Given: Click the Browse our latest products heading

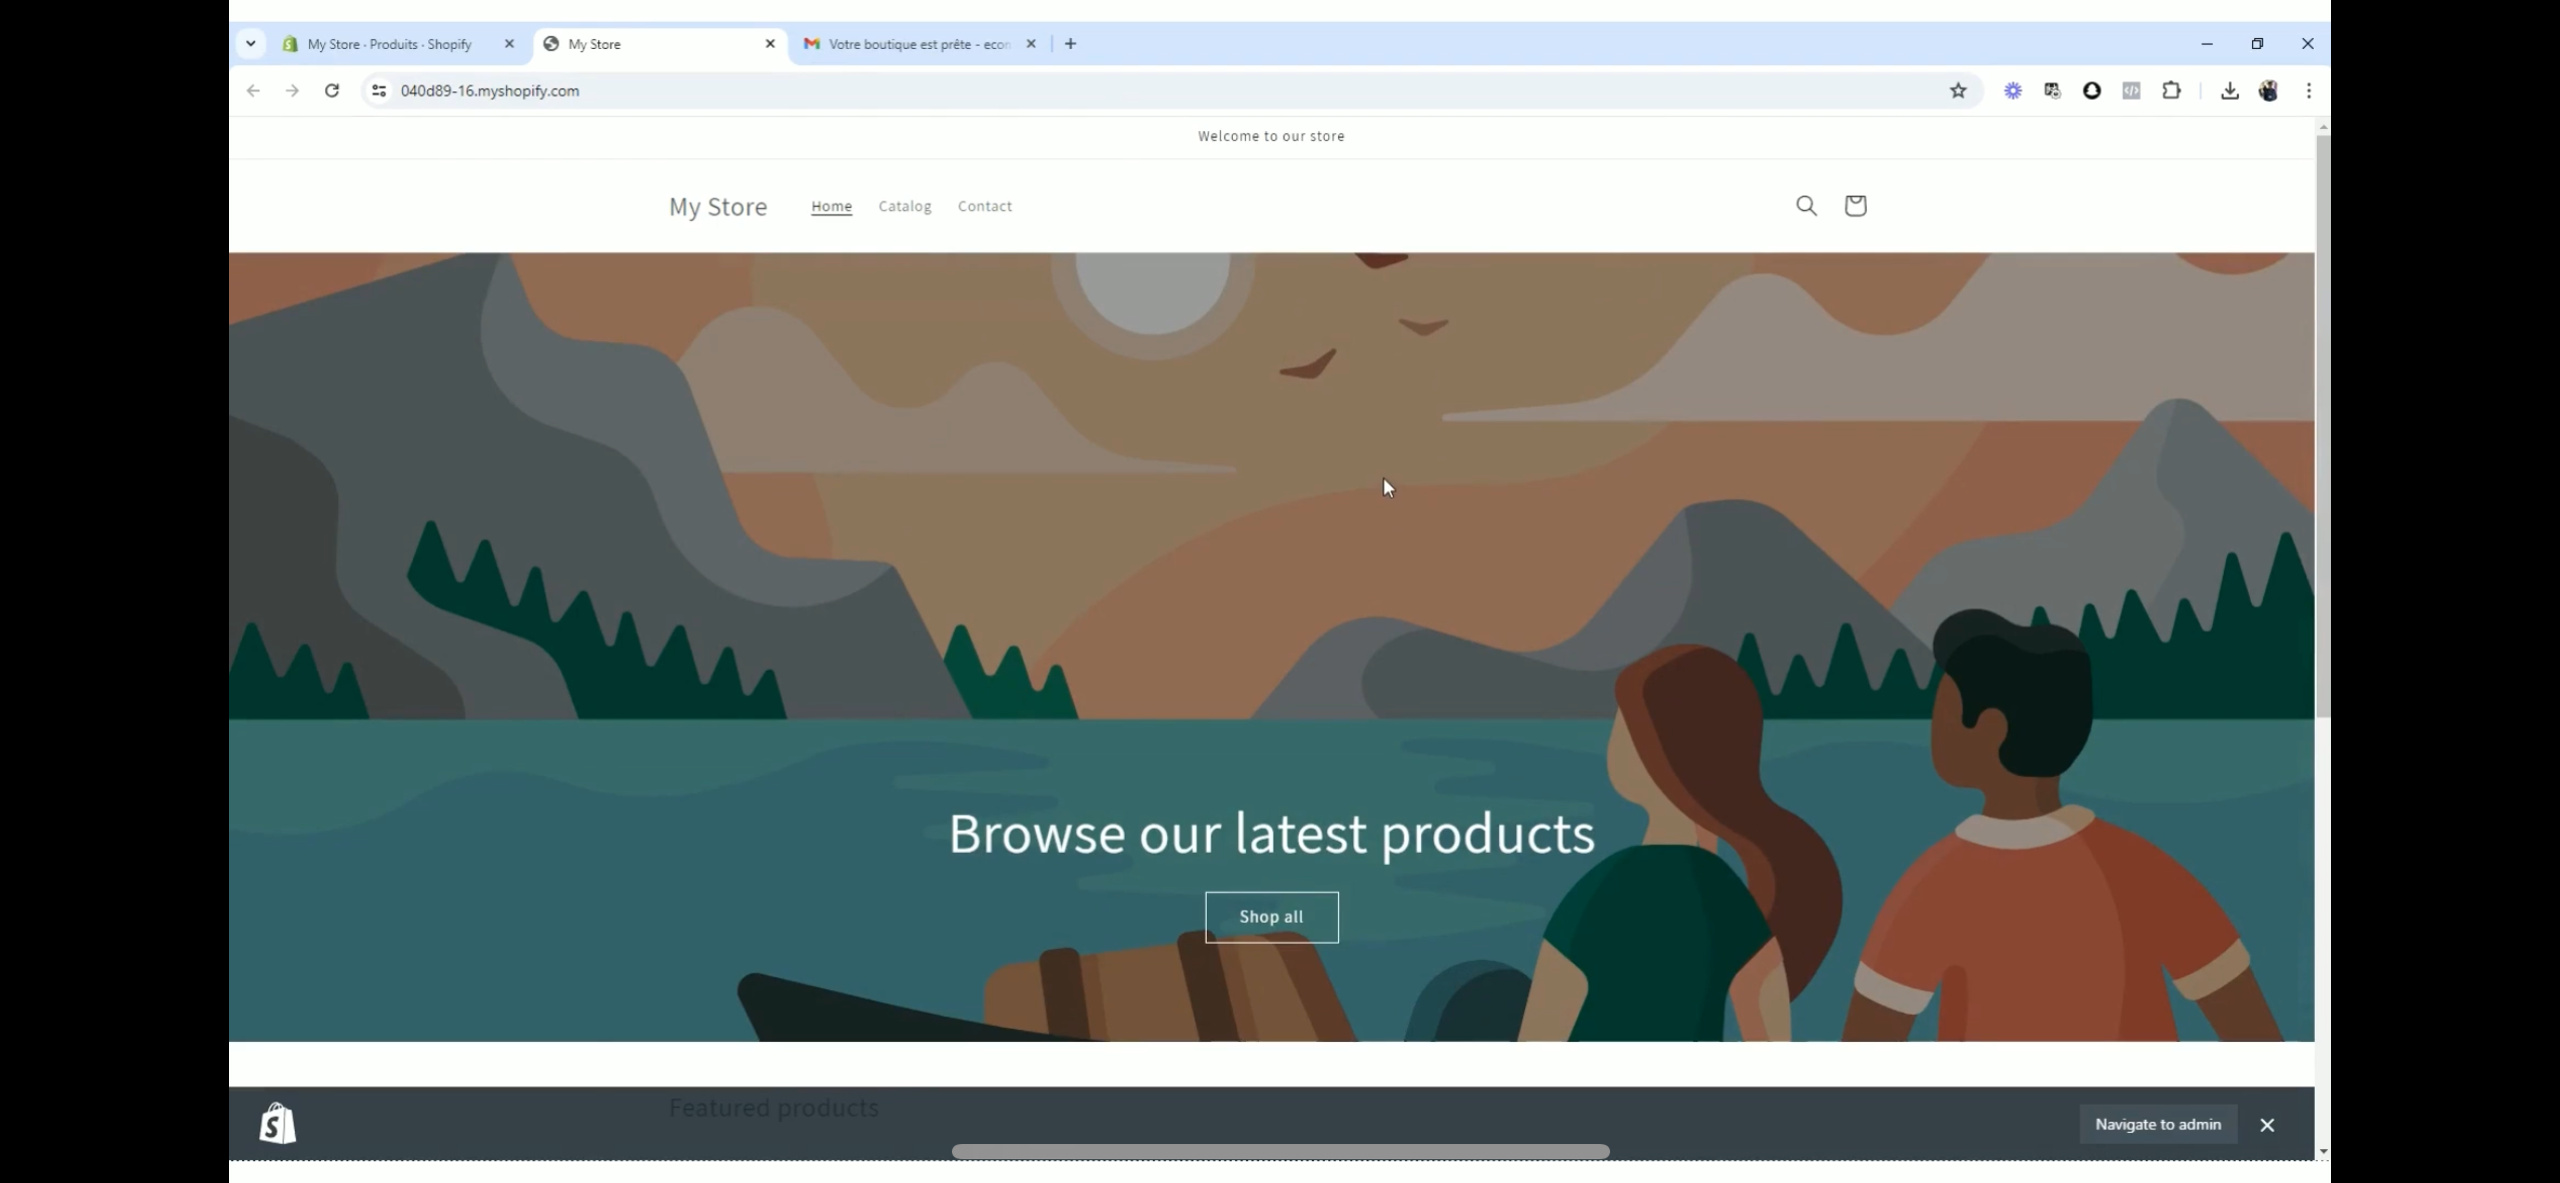Looking at the screenshot, I should [x=1271, y=834].
